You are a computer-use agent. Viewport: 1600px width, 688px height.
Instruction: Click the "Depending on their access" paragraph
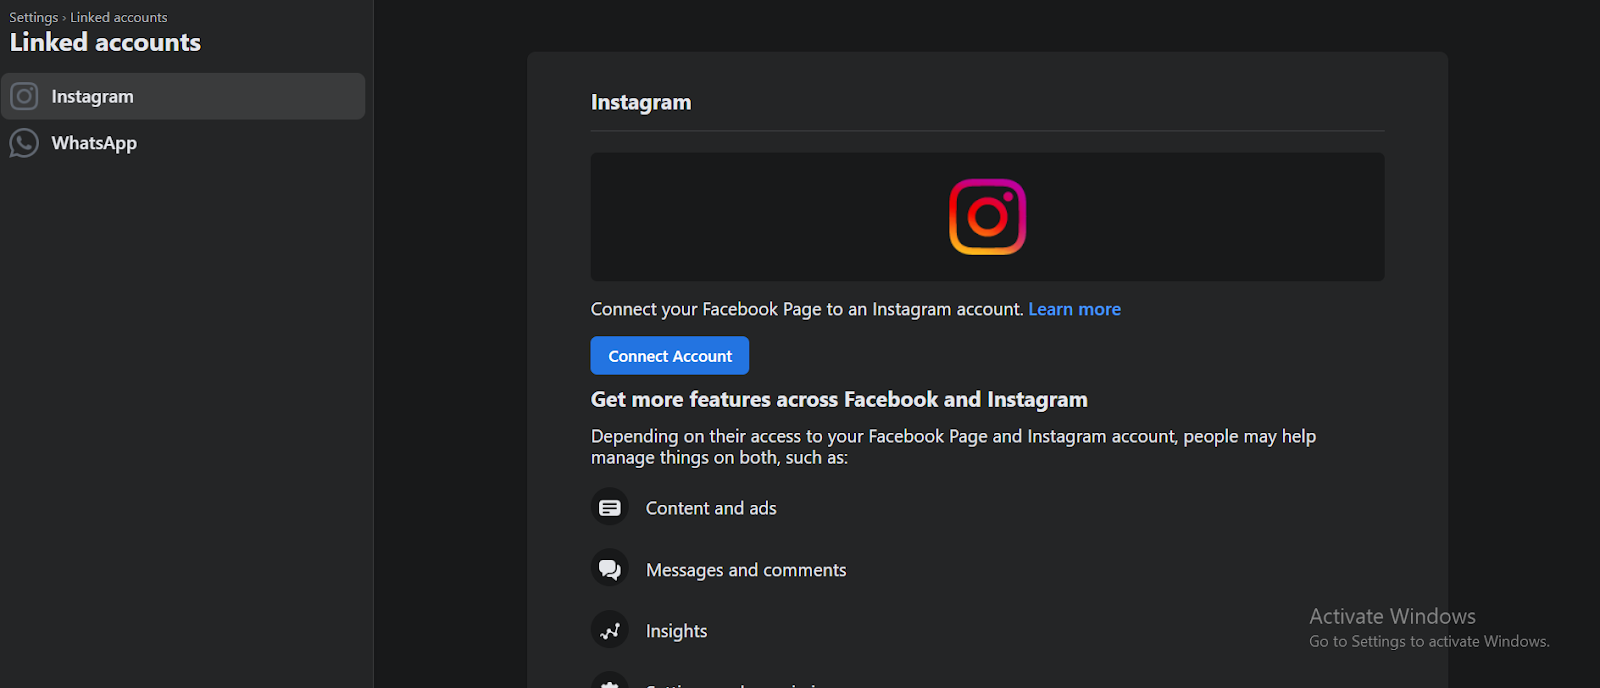[953, 447]
